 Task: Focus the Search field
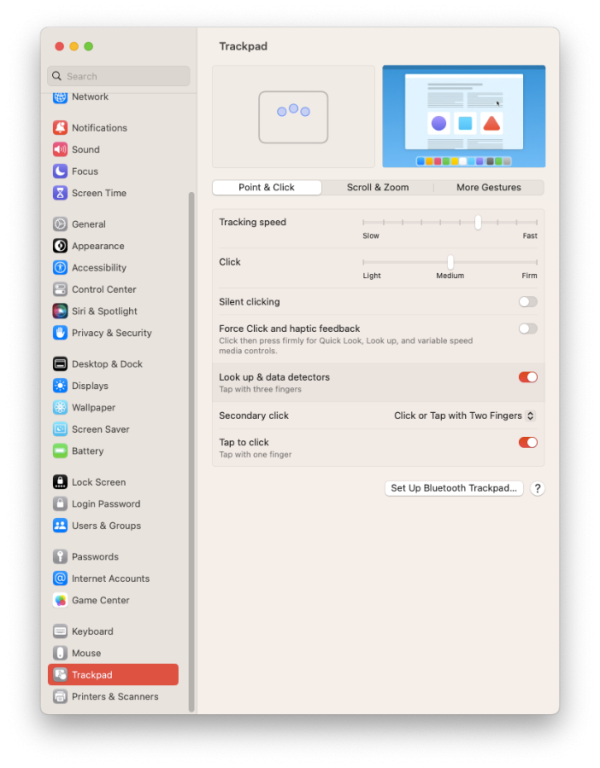coord(119,76)
